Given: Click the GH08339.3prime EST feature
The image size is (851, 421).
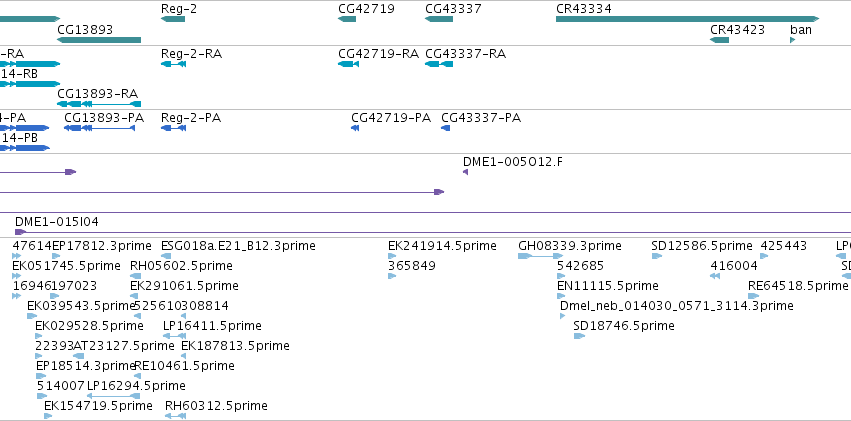Looking at the screenshot, I should [541, 256].
